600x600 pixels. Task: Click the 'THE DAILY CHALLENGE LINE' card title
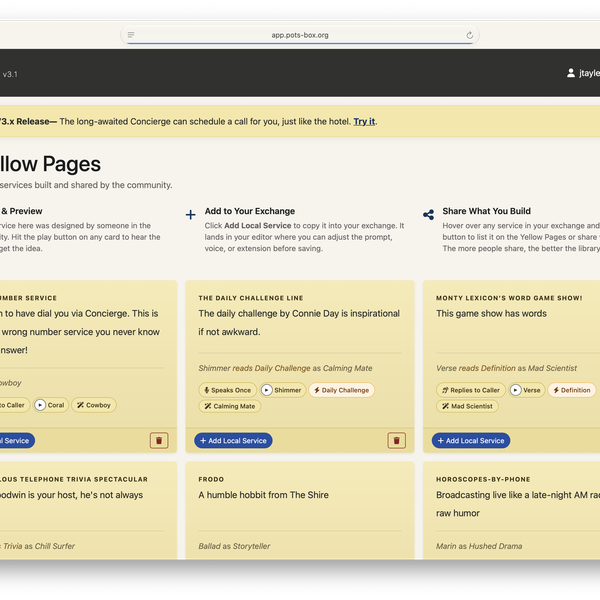click(251, 298)
